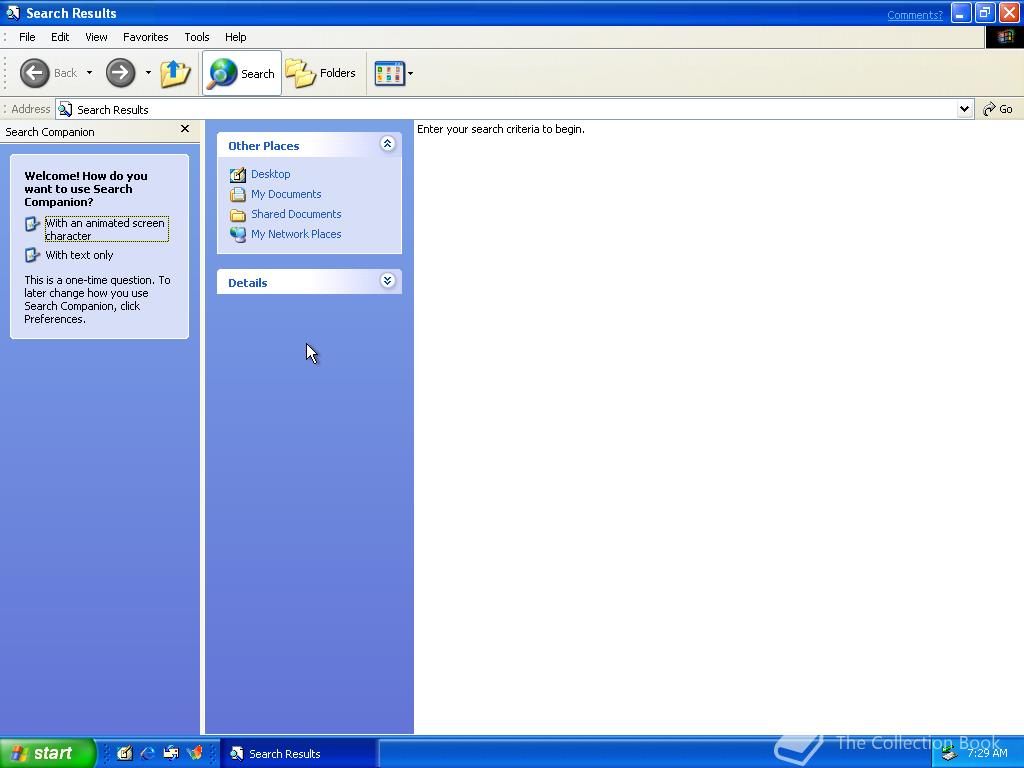Launch Internet Explorer from quick launch
Viewport: 1024px width, 768px height.
pyautogui.click(x=148, y=754)
